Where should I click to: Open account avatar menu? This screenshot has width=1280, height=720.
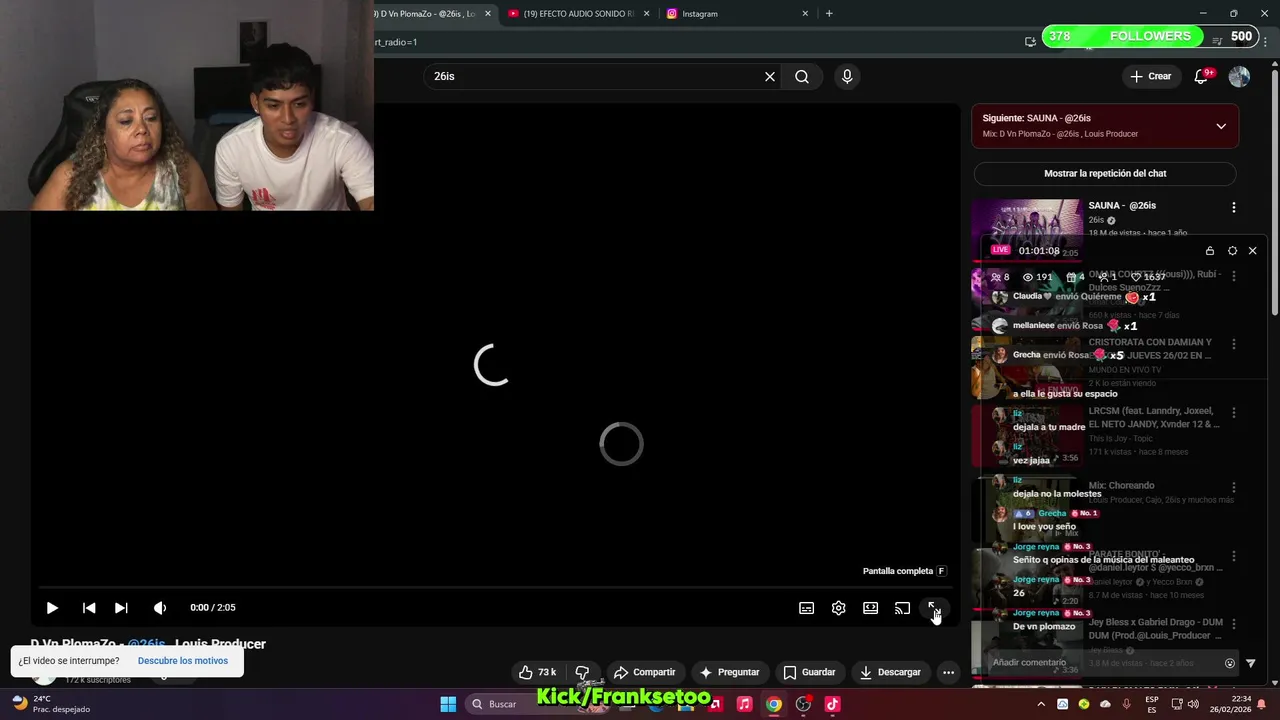[x=1239, y=76]
